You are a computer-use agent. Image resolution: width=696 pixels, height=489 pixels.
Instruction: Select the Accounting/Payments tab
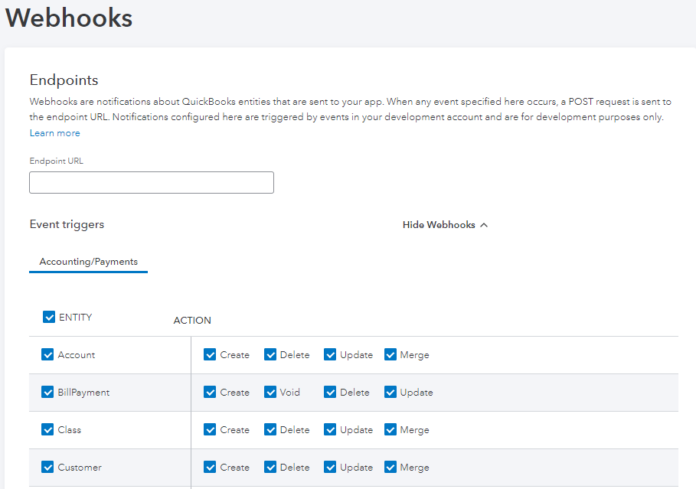coord(88,262)
